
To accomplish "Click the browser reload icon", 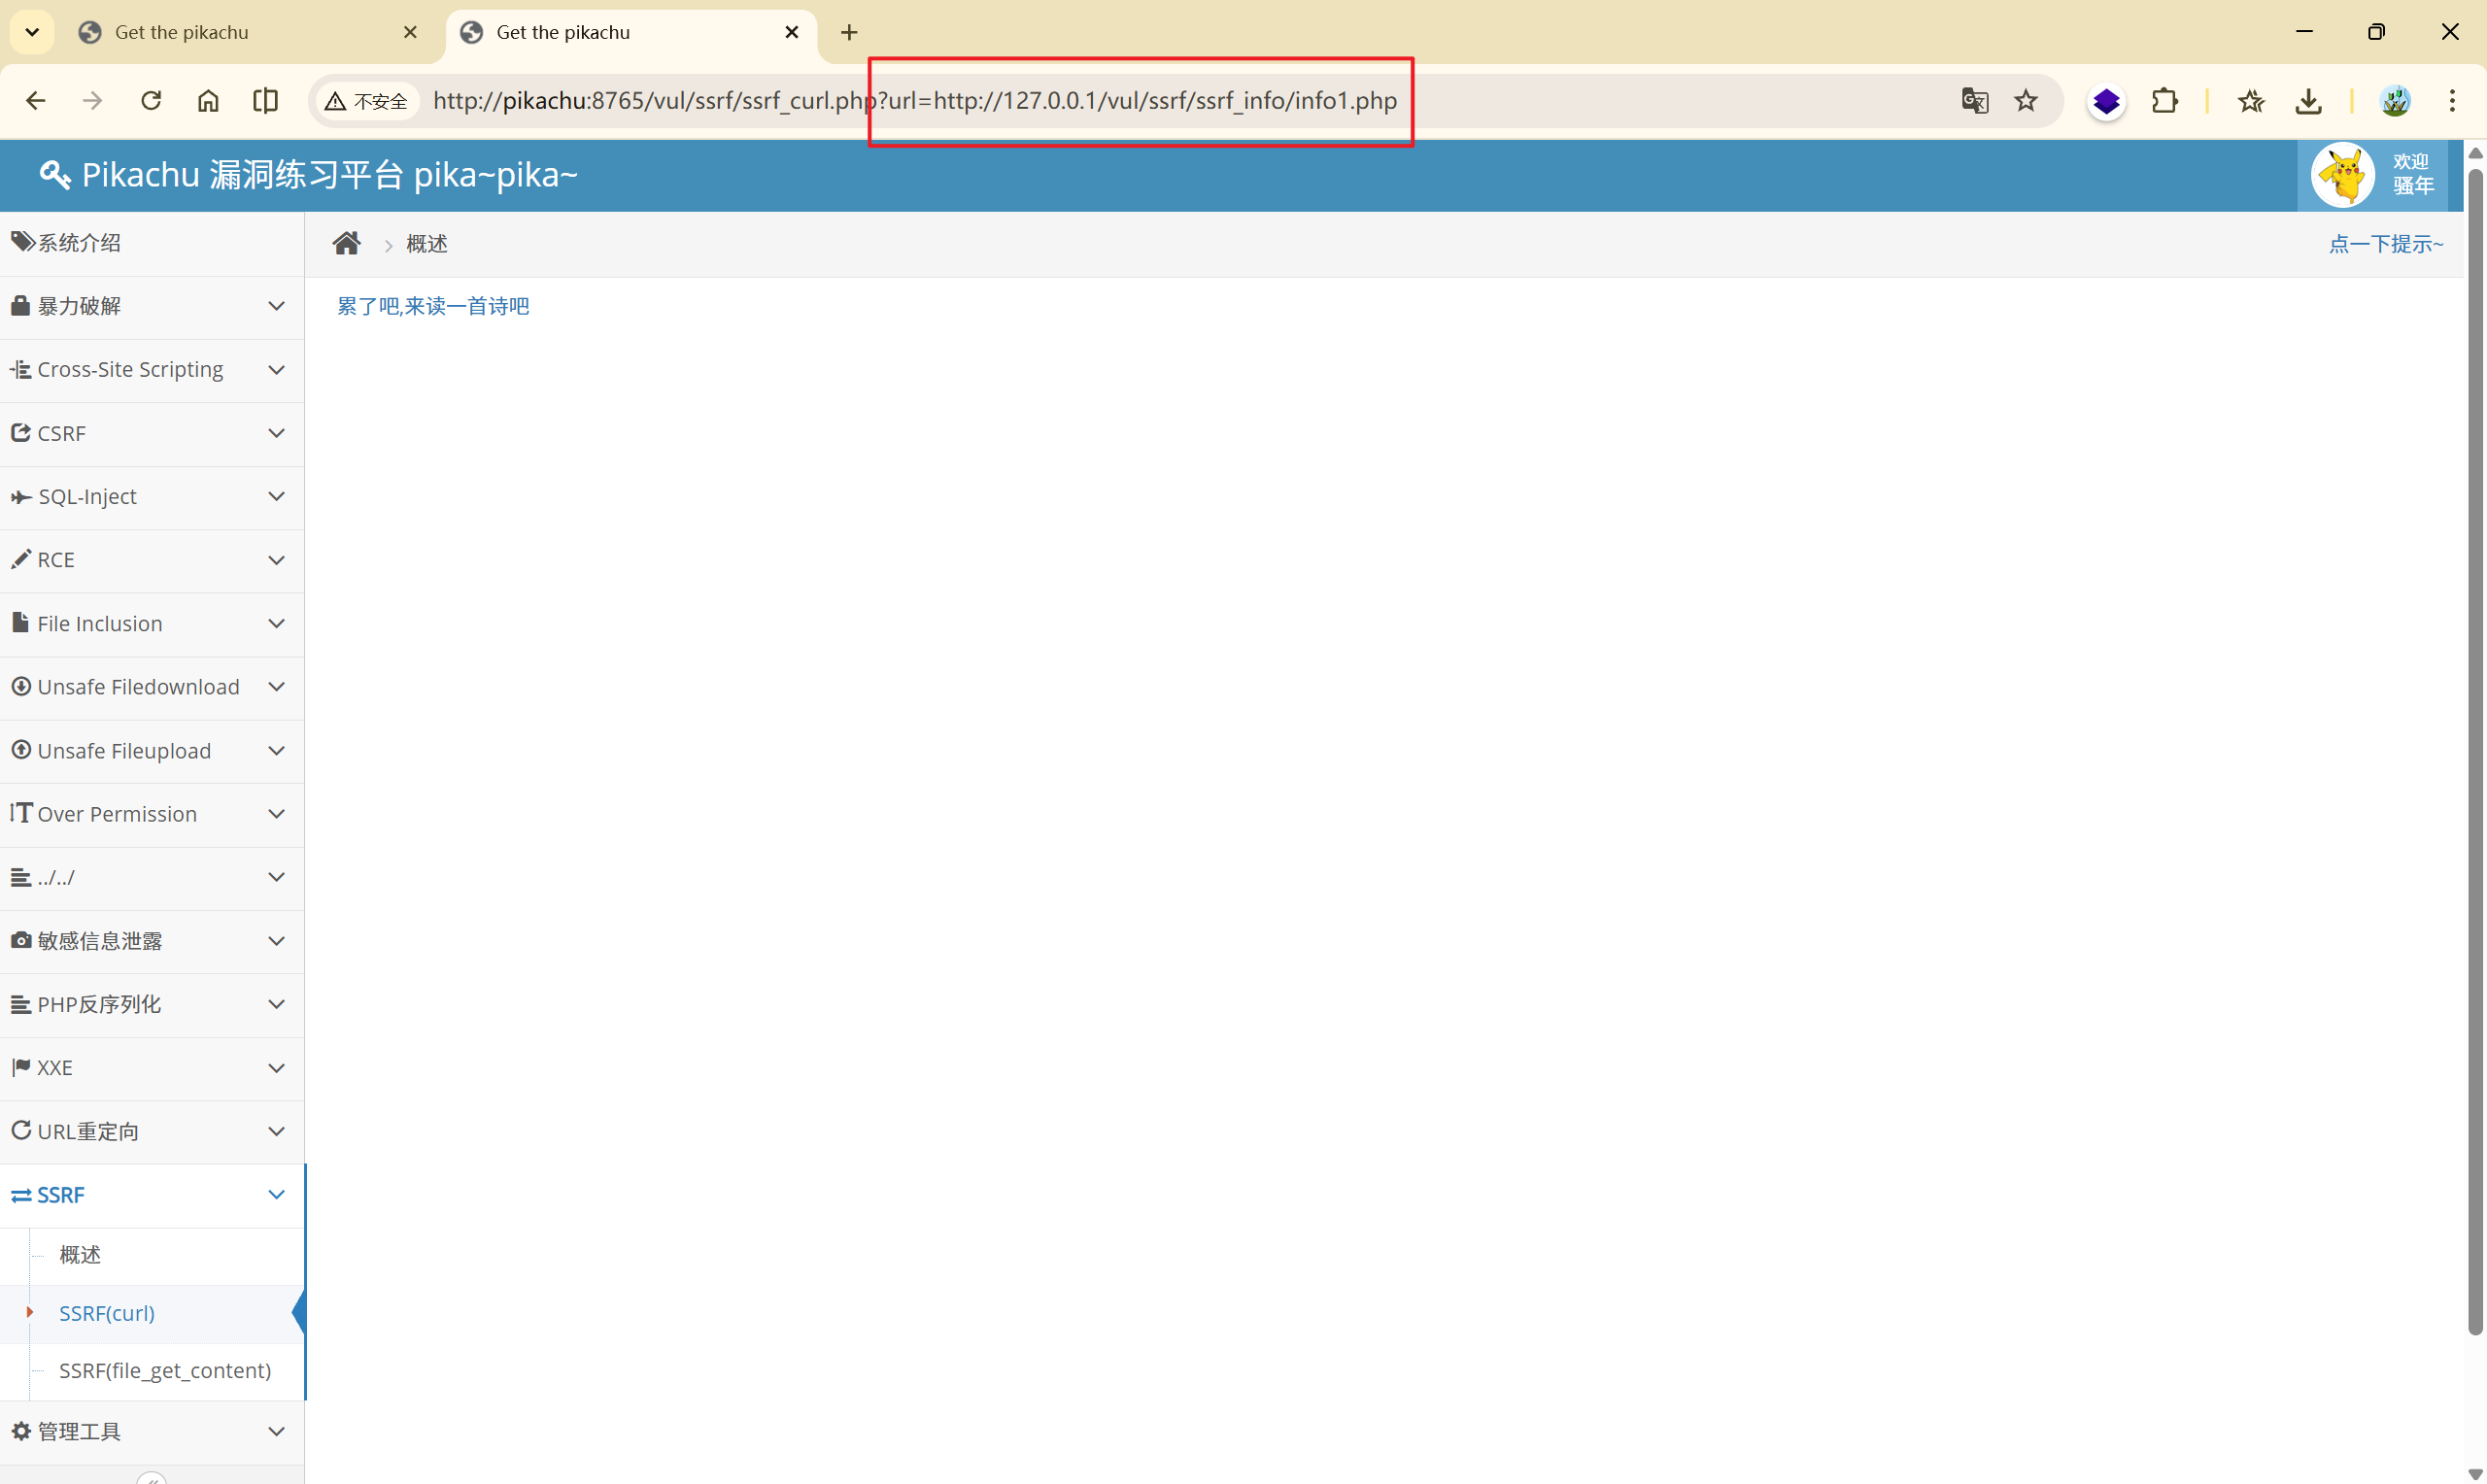I will click(x=151, y=100).
